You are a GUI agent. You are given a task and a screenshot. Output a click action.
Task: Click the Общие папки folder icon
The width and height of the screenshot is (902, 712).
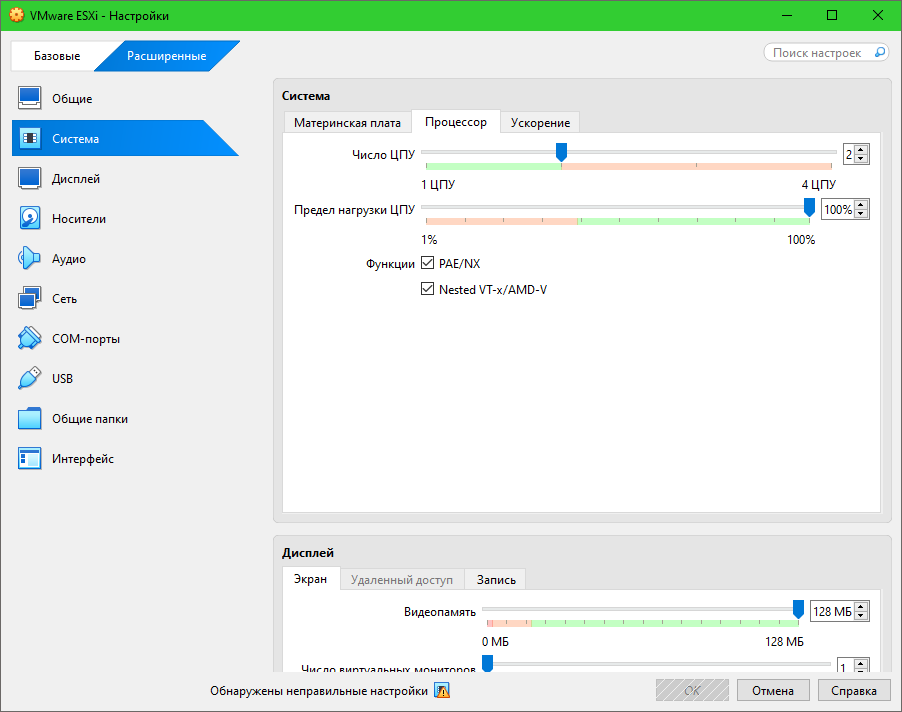tap(30, 419)
